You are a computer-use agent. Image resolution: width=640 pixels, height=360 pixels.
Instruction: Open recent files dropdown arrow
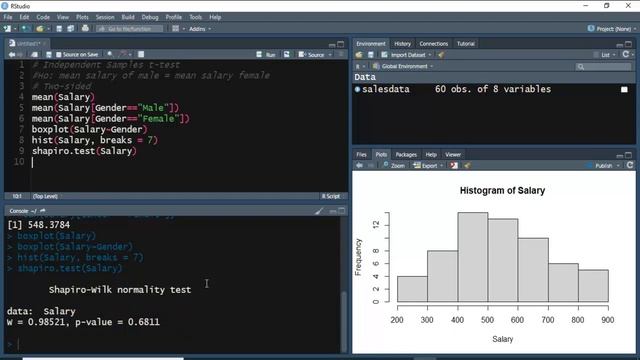click(48, 29)
